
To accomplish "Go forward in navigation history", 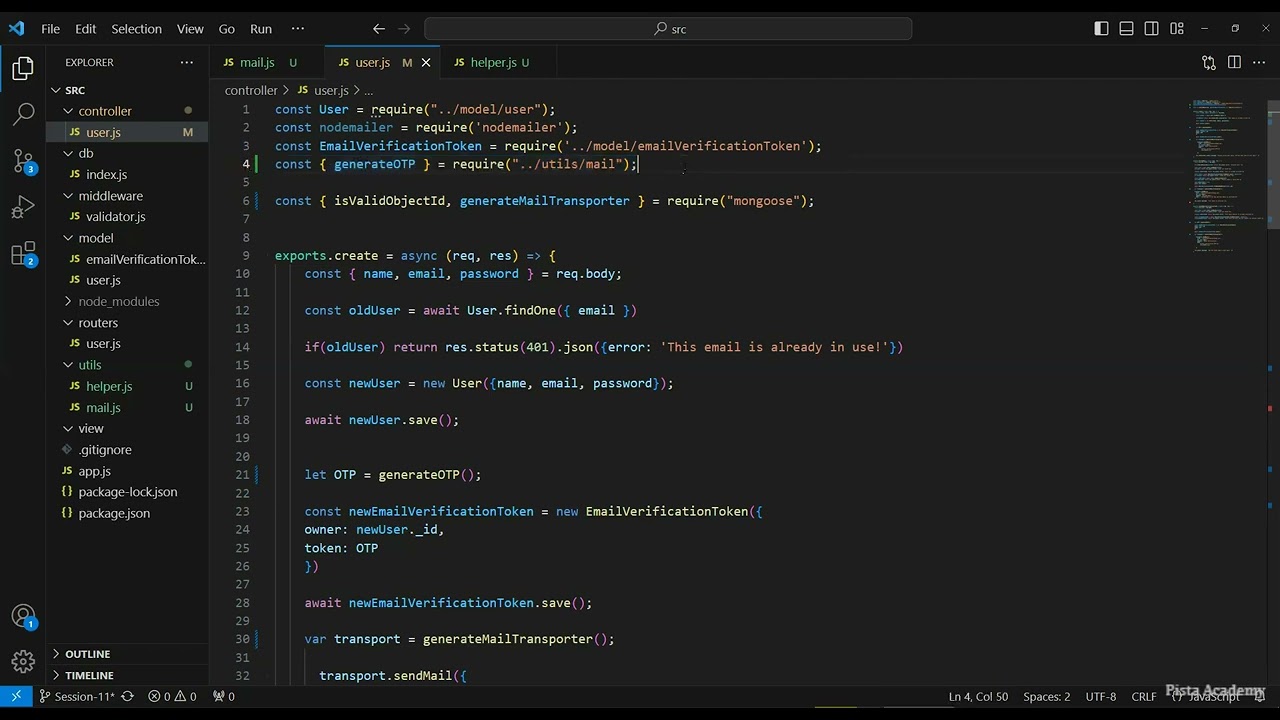I will tap(406, 29).
